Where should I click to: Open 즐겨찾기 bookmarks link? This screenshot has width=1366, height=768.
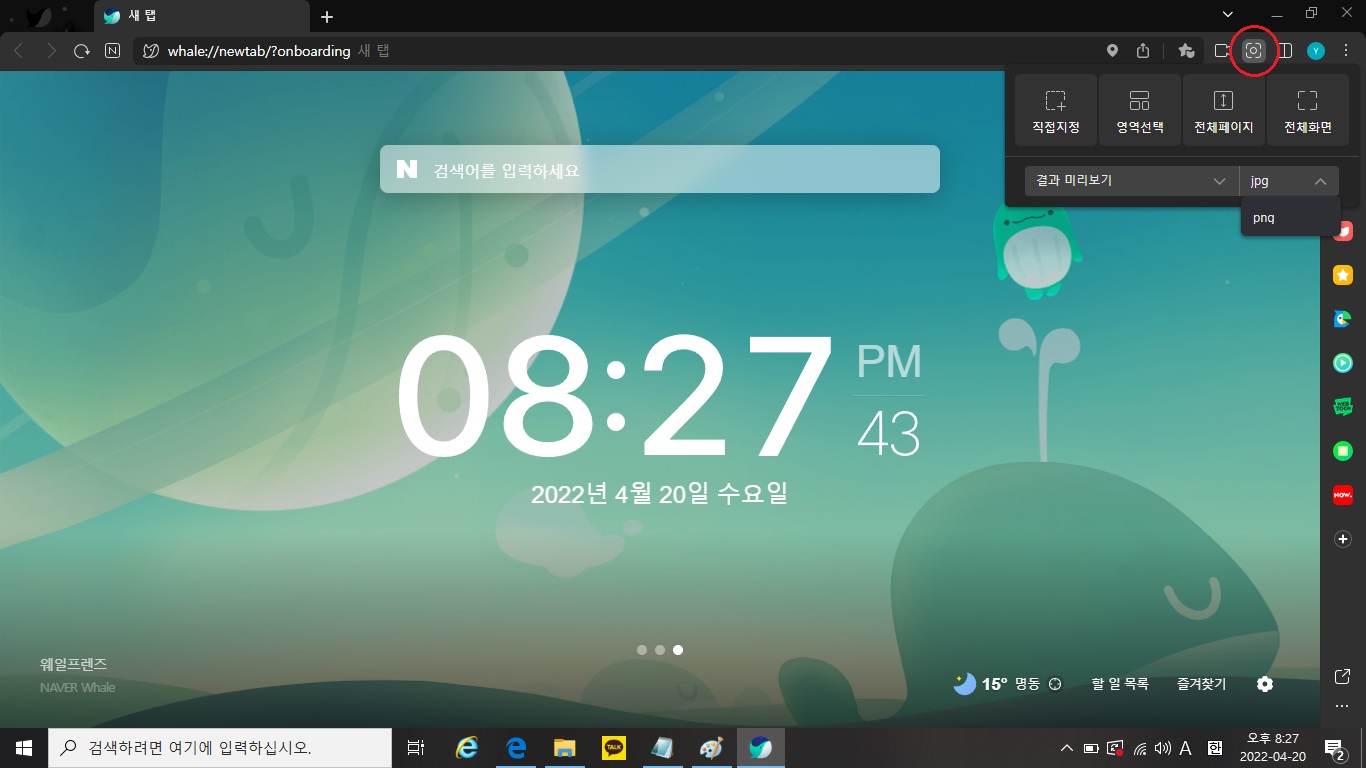tap(1201, 684)
